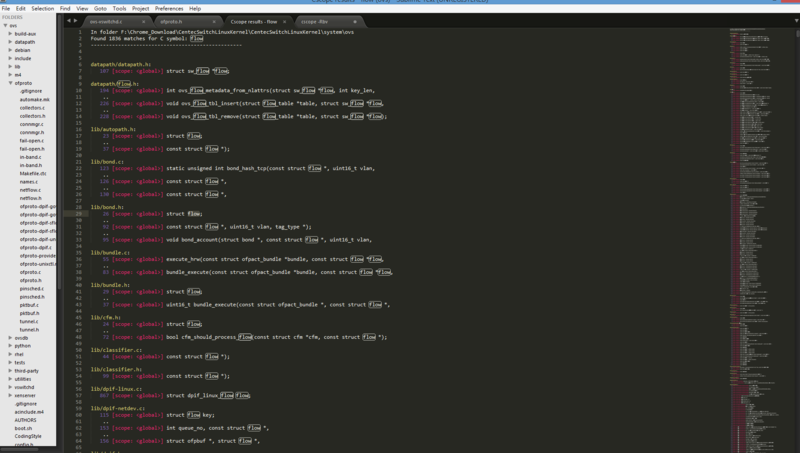Collapse the ovs root folder

click(6, 26)
